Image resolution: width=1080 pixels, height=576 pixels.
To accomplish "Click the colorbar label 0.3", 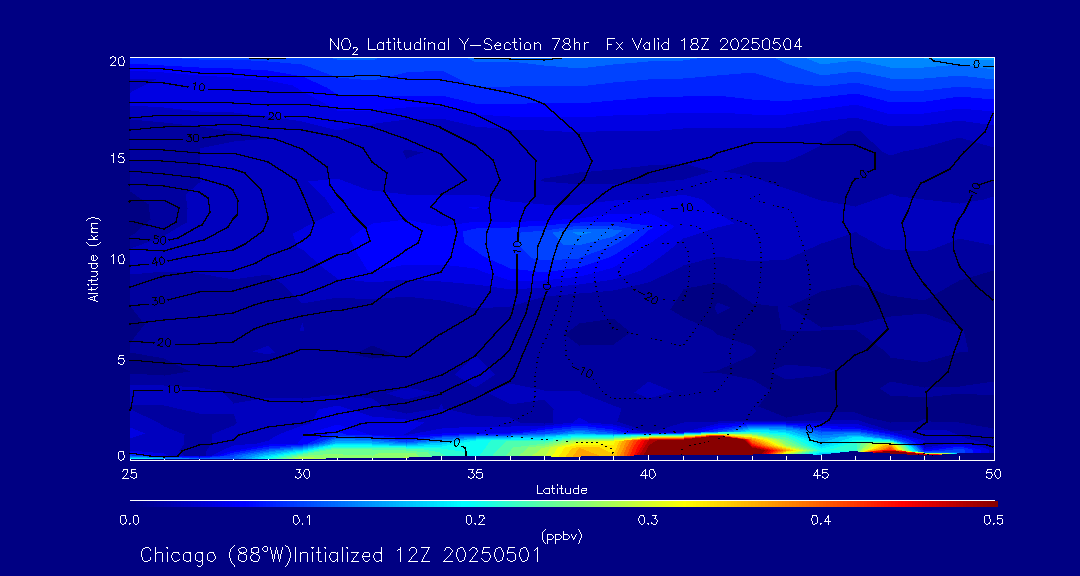I will pos(647,520).
